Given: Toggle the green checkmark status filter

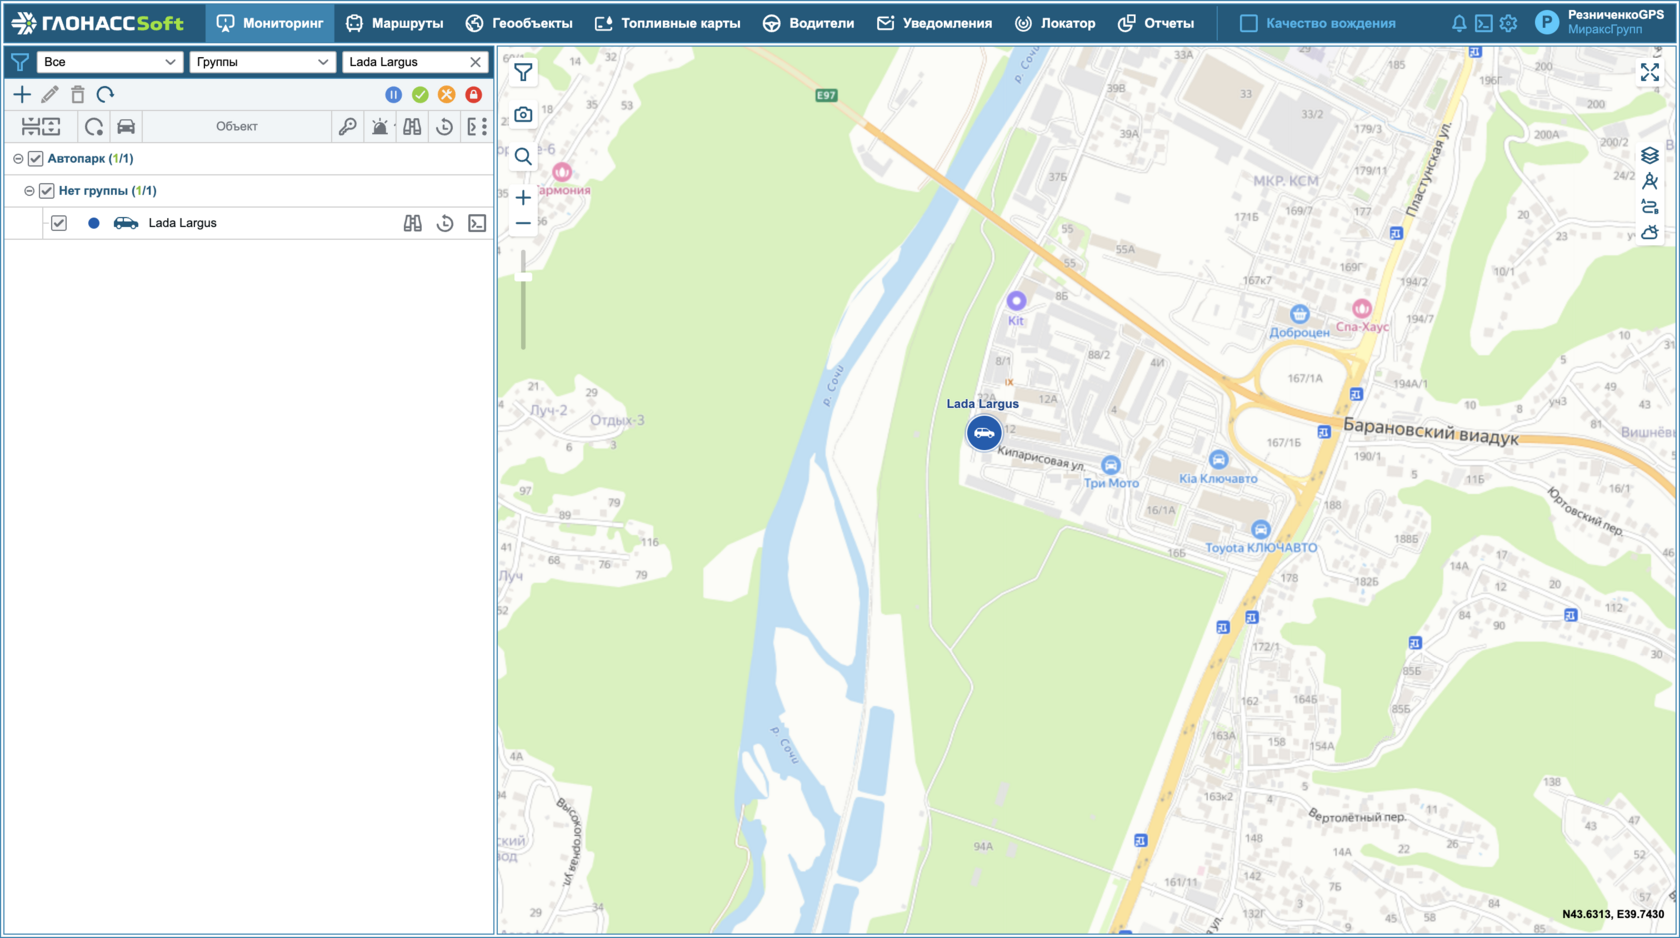Looking at the screenshot, I should (x=420, y=95).
